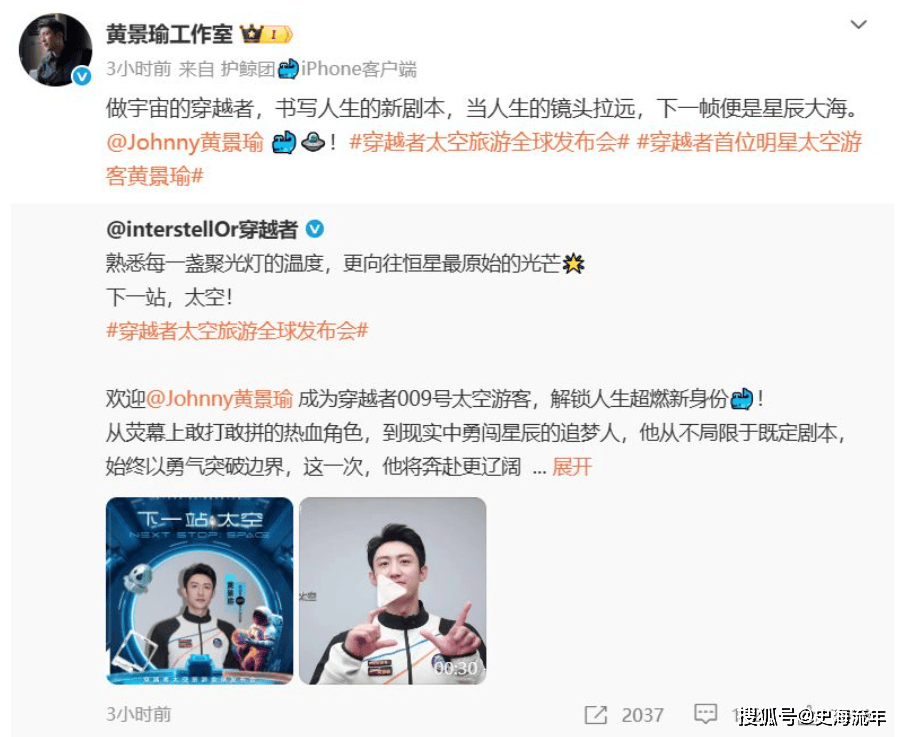Screen dimensions: 907x737
Task: Open 黄景瑜工作室 profile avatar
Action: pyautogui.click(x=56, y=50)
